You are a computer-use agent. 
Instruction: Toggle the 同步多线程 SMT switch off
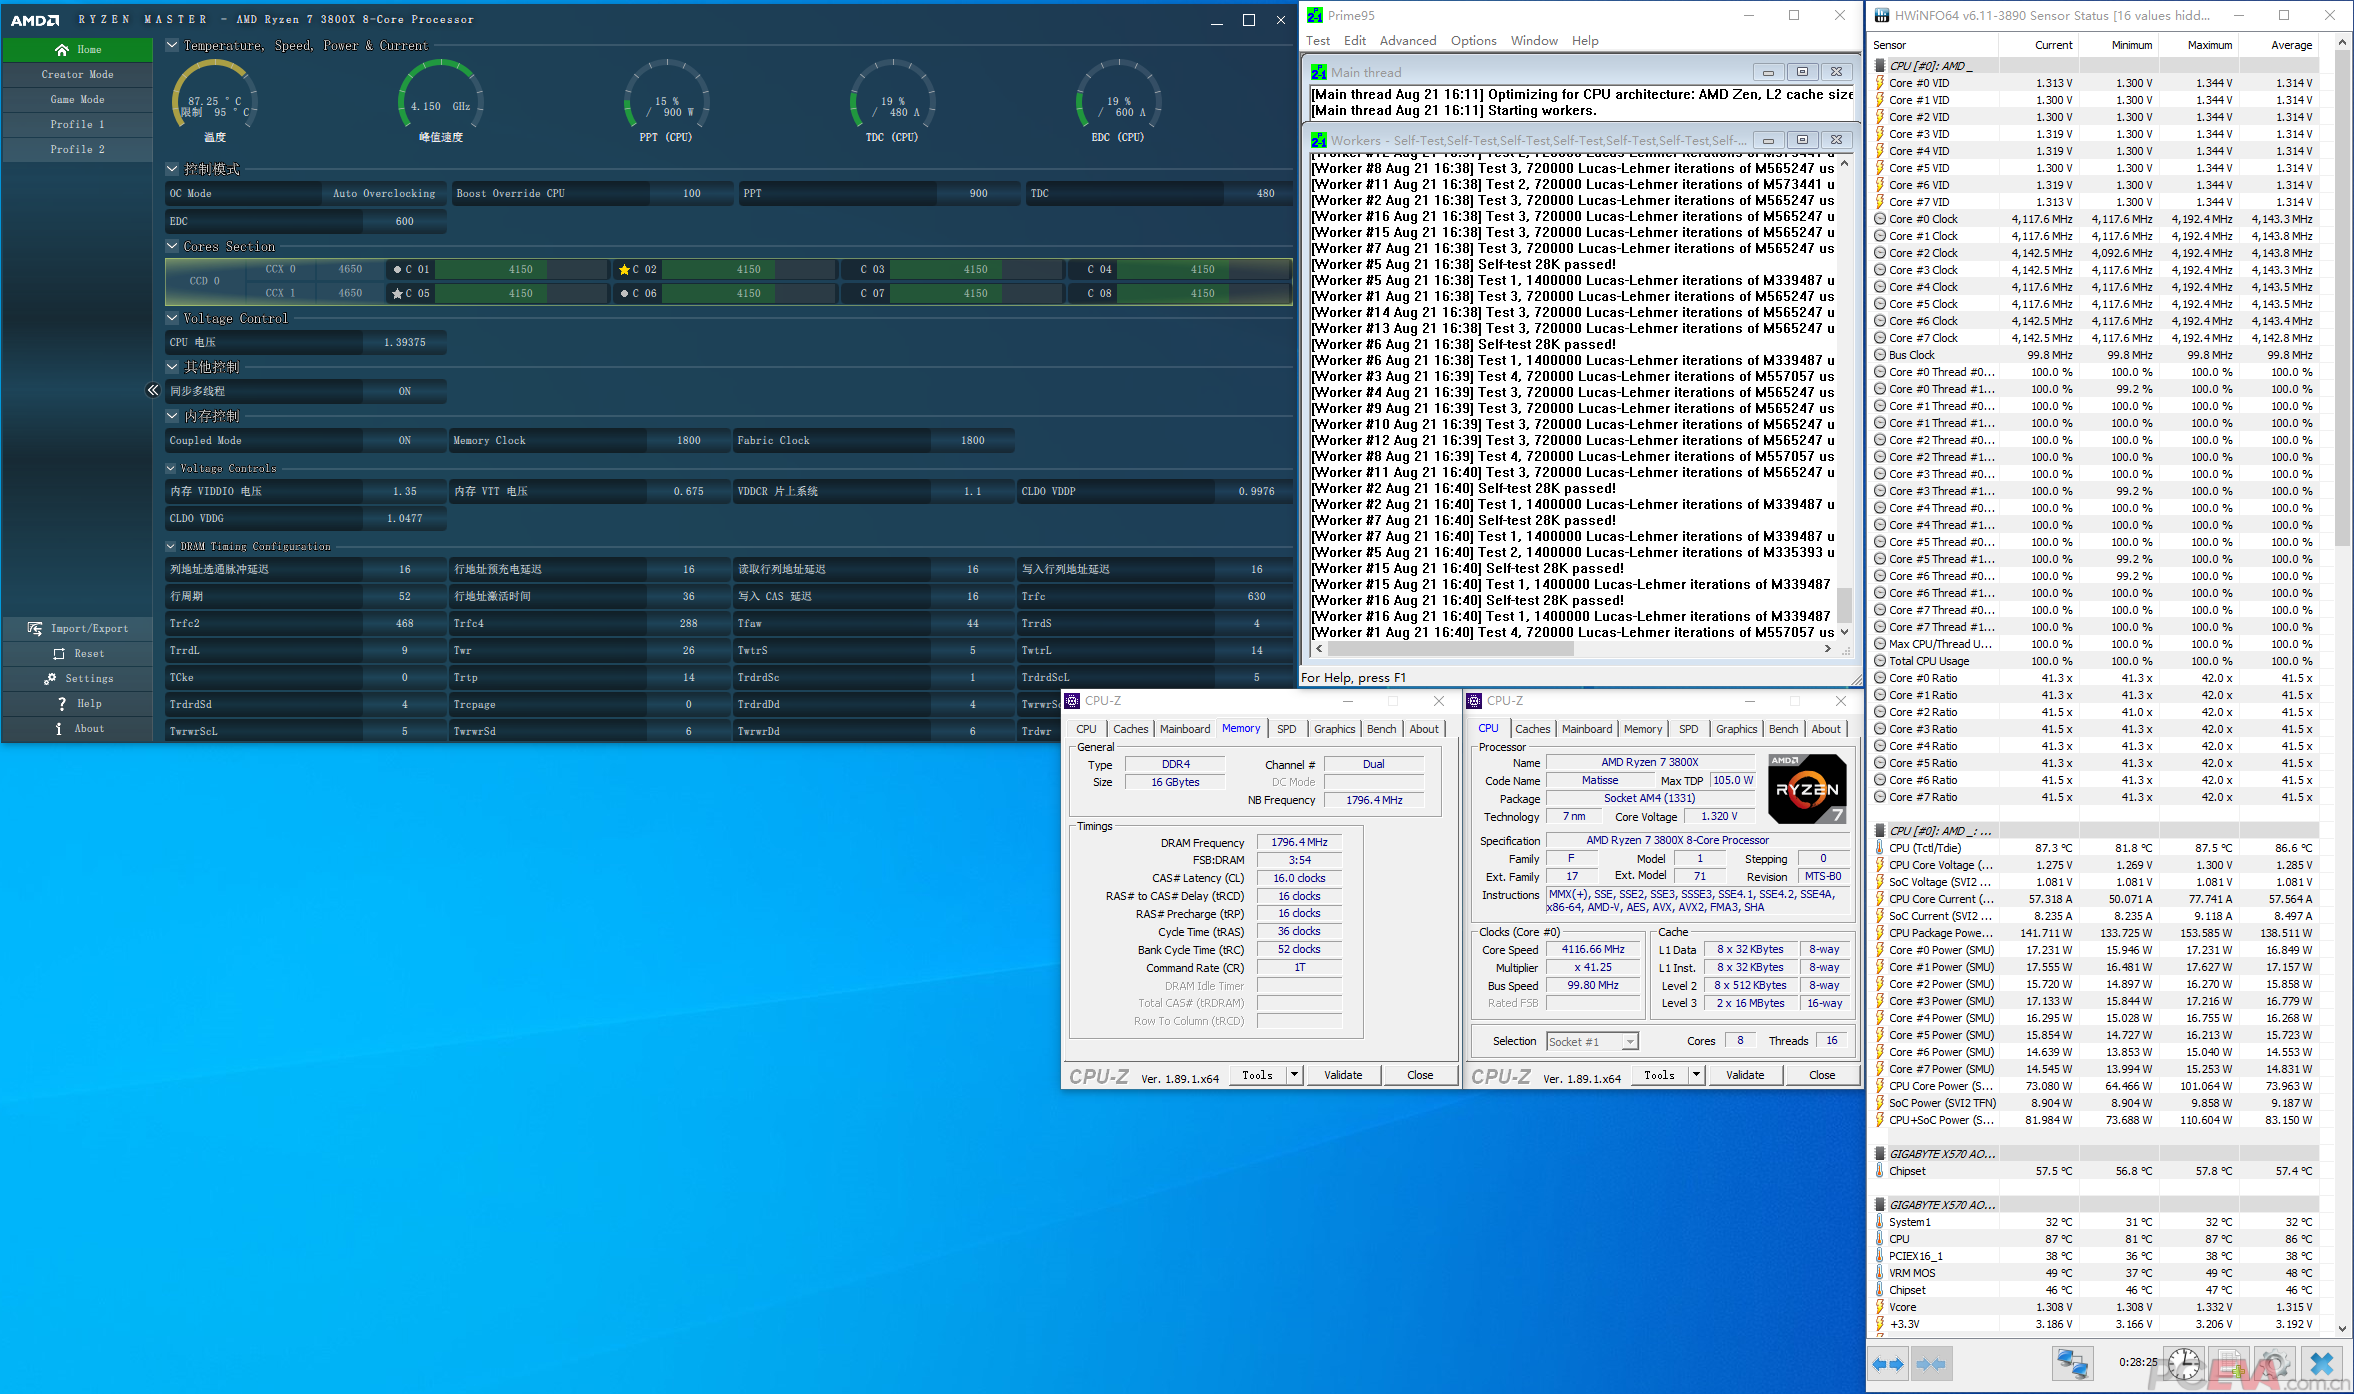[404, 390]
